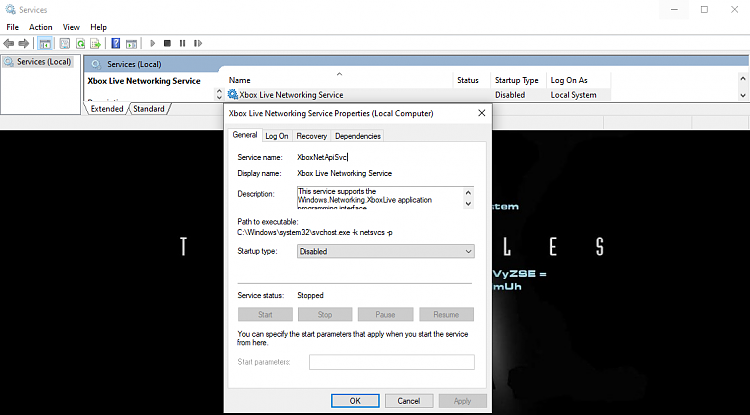Click the Disabled cell in the service row

[x=510, y=95]
